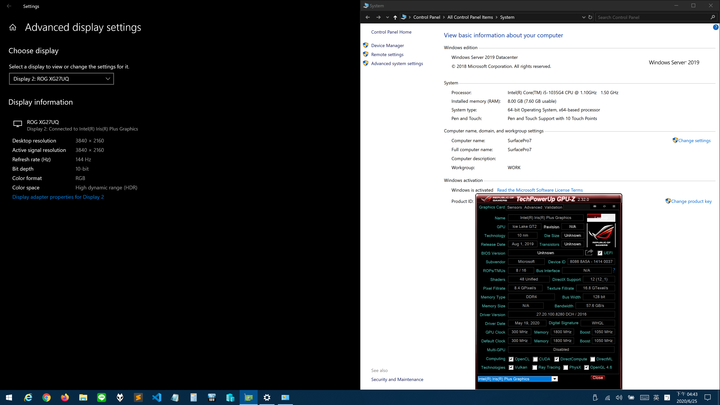The height and width of the screenshot is (405, 720).
Task: Switch to GPU-Z Advanced tab
Action: [x=533, y=207]
